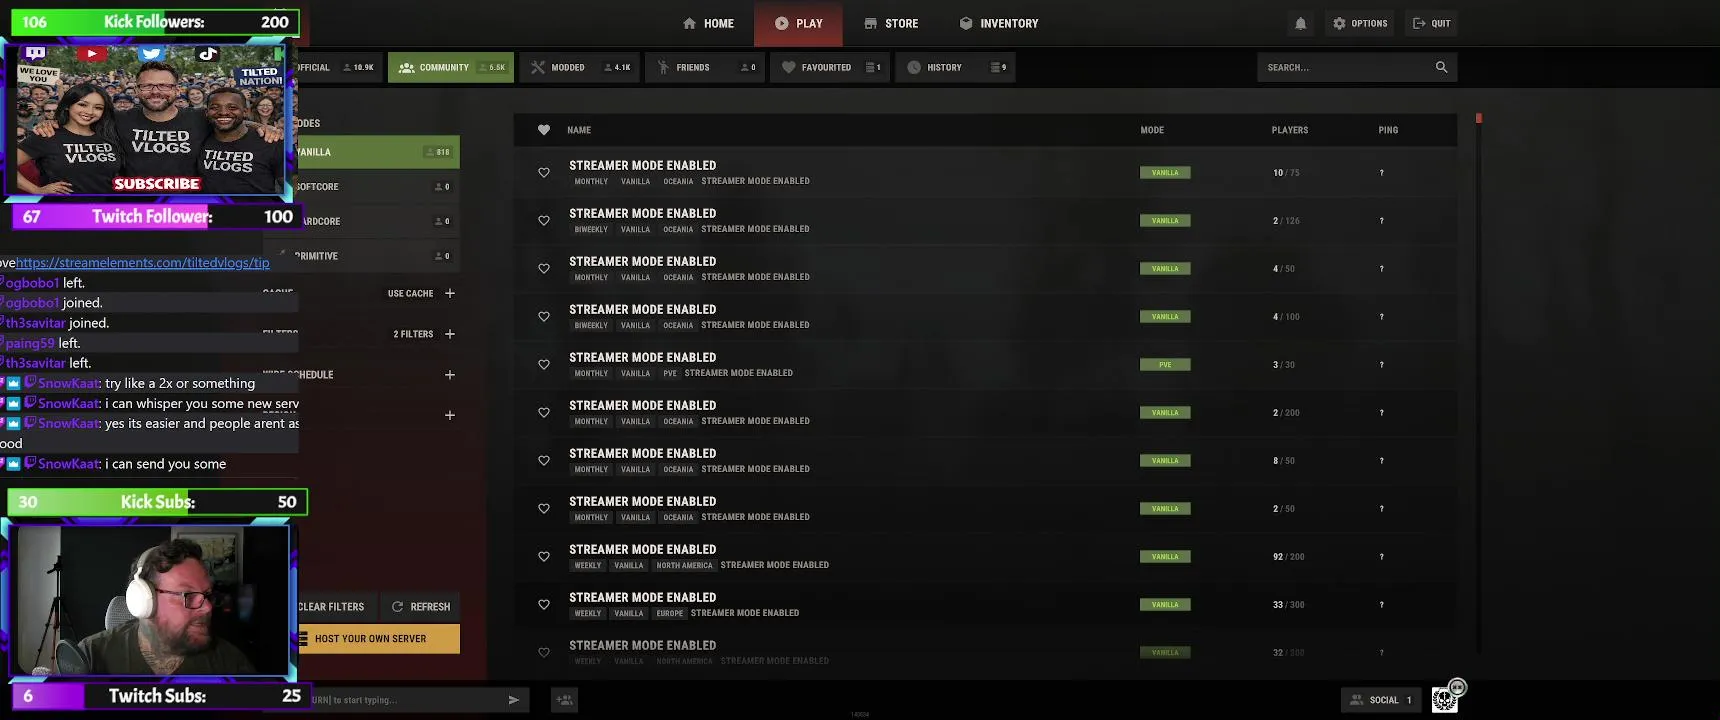The height and width of the screenshot is (720, 1720).
Task: Open the Friends servers tab
Action: (705, 67)
